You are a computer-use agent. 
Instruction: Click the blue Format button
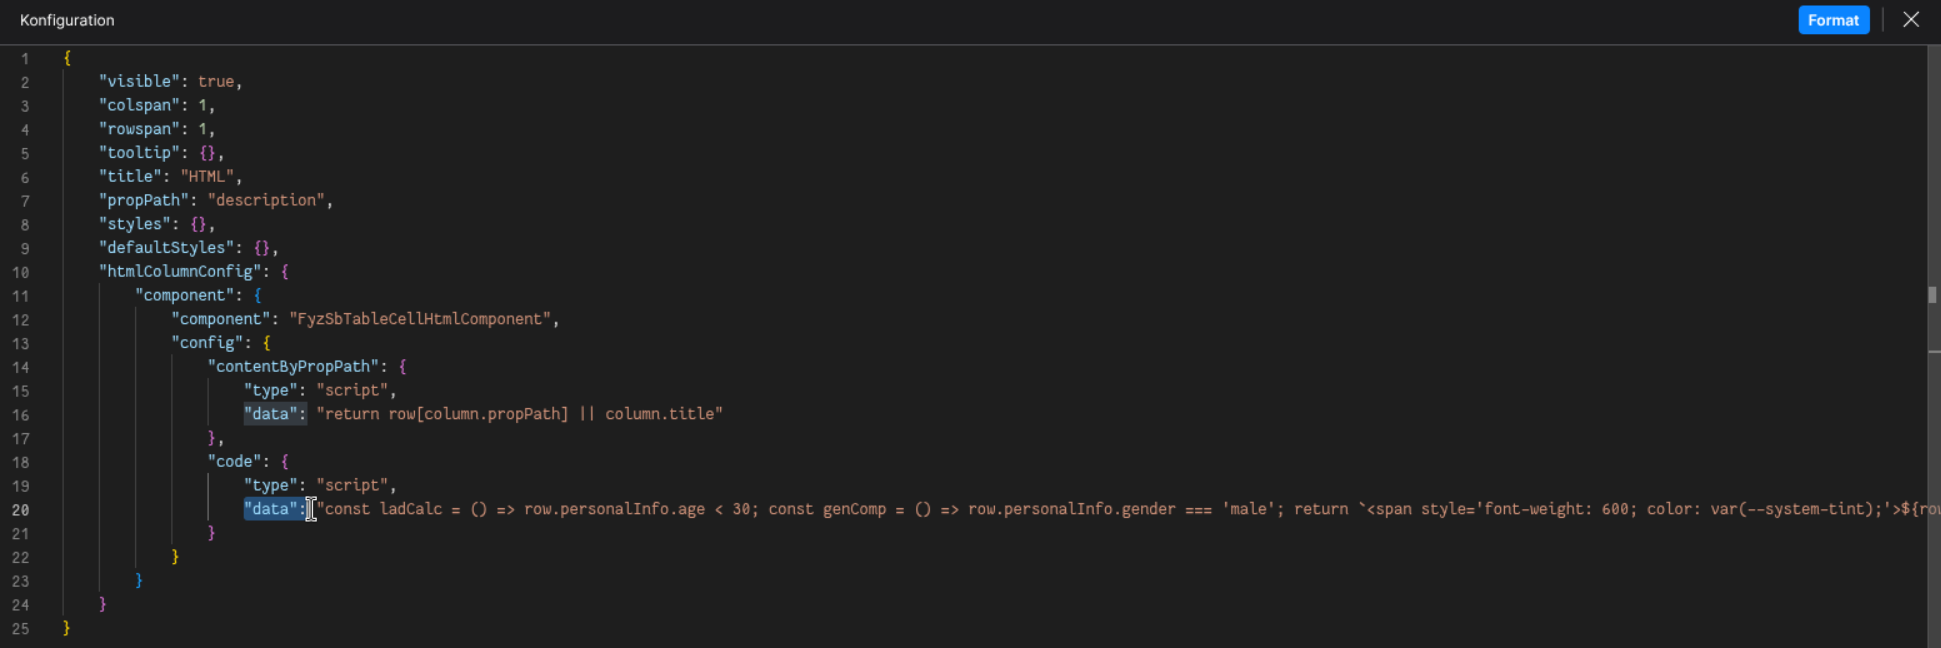[1832, 20]
